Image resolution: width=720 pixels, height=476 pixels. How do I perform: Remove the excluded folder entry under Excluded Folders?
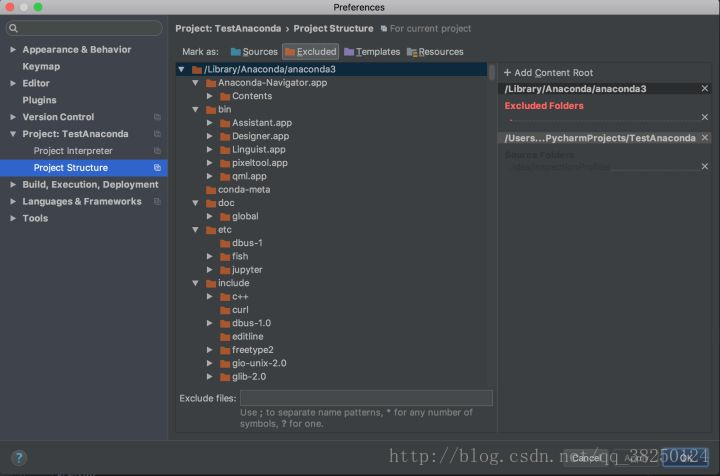(705, 117)
